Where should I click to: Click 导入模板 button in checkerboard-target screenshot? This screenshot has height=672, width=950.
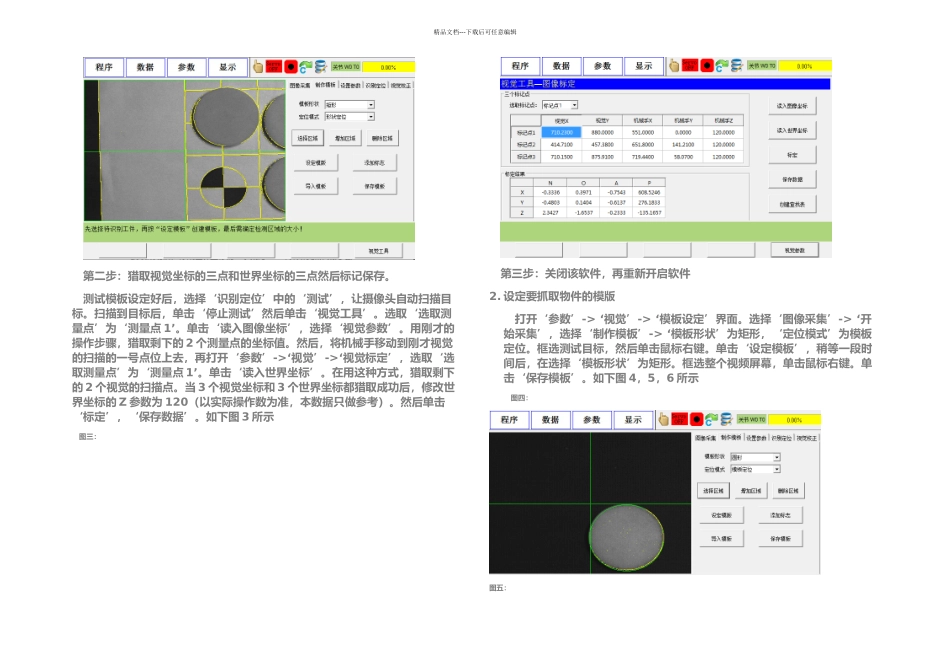316,186
